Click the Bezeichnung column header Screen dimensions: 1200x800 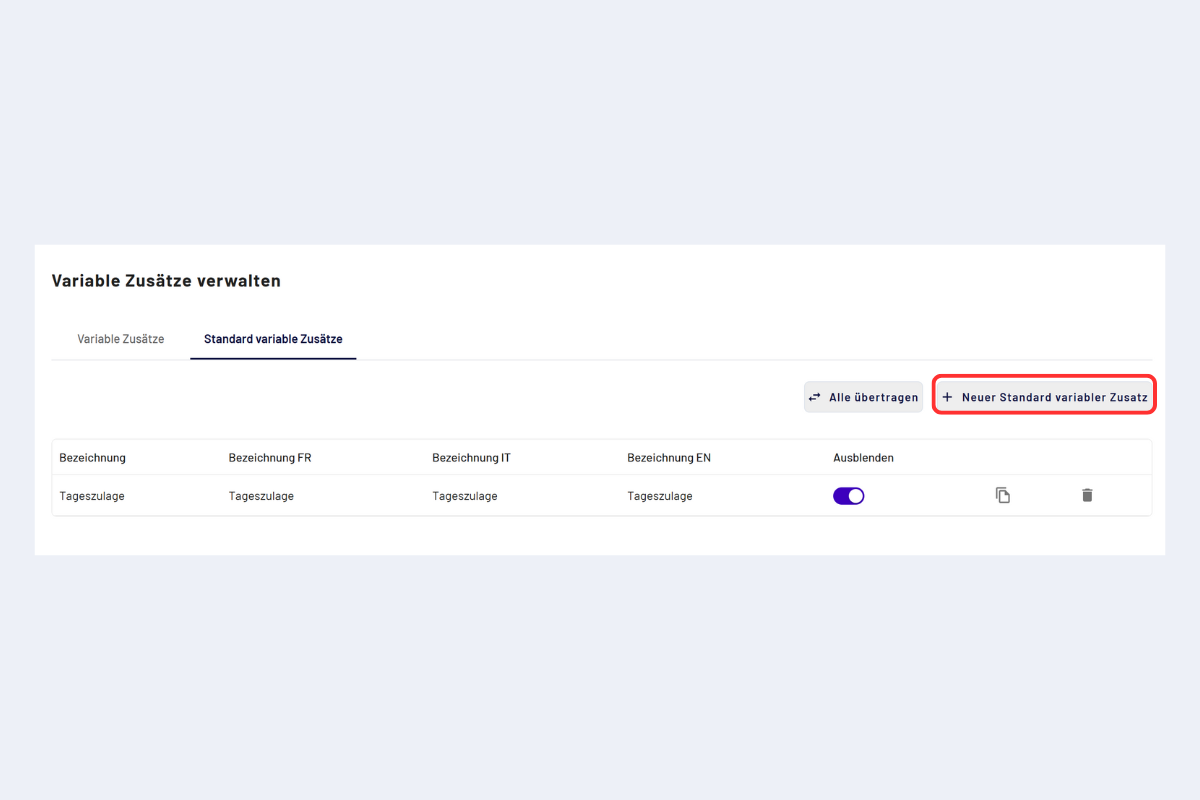[x=93, y=458]
